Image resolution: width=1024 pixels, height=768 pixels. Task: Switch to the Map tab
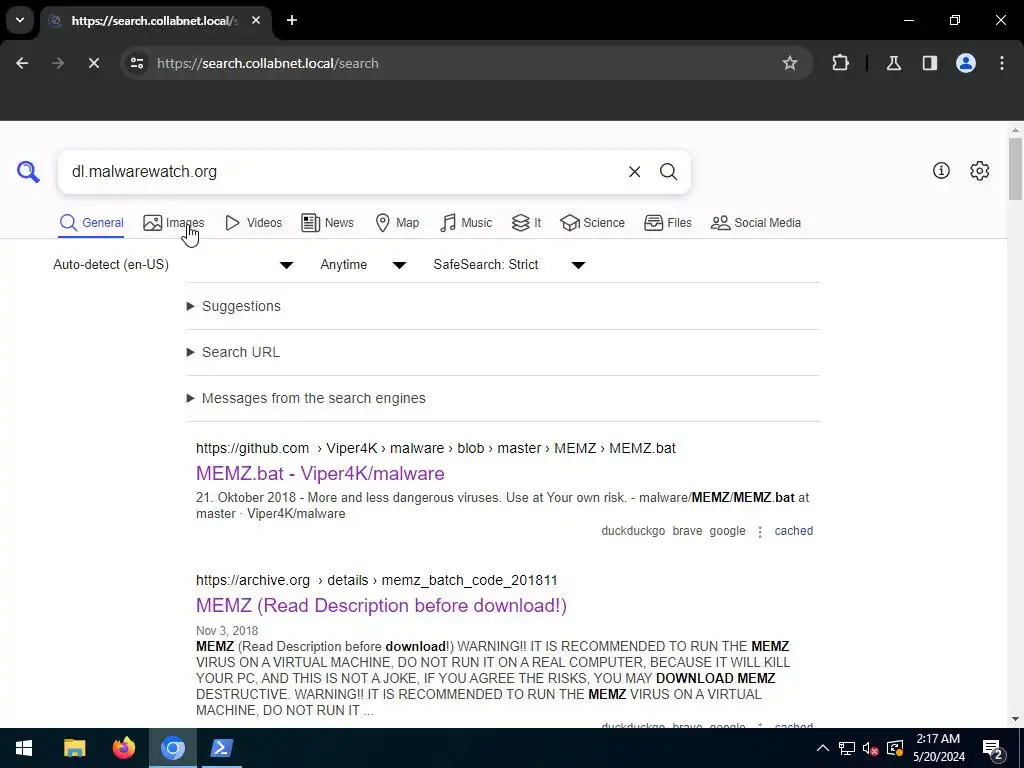click(x=397, y=223)
